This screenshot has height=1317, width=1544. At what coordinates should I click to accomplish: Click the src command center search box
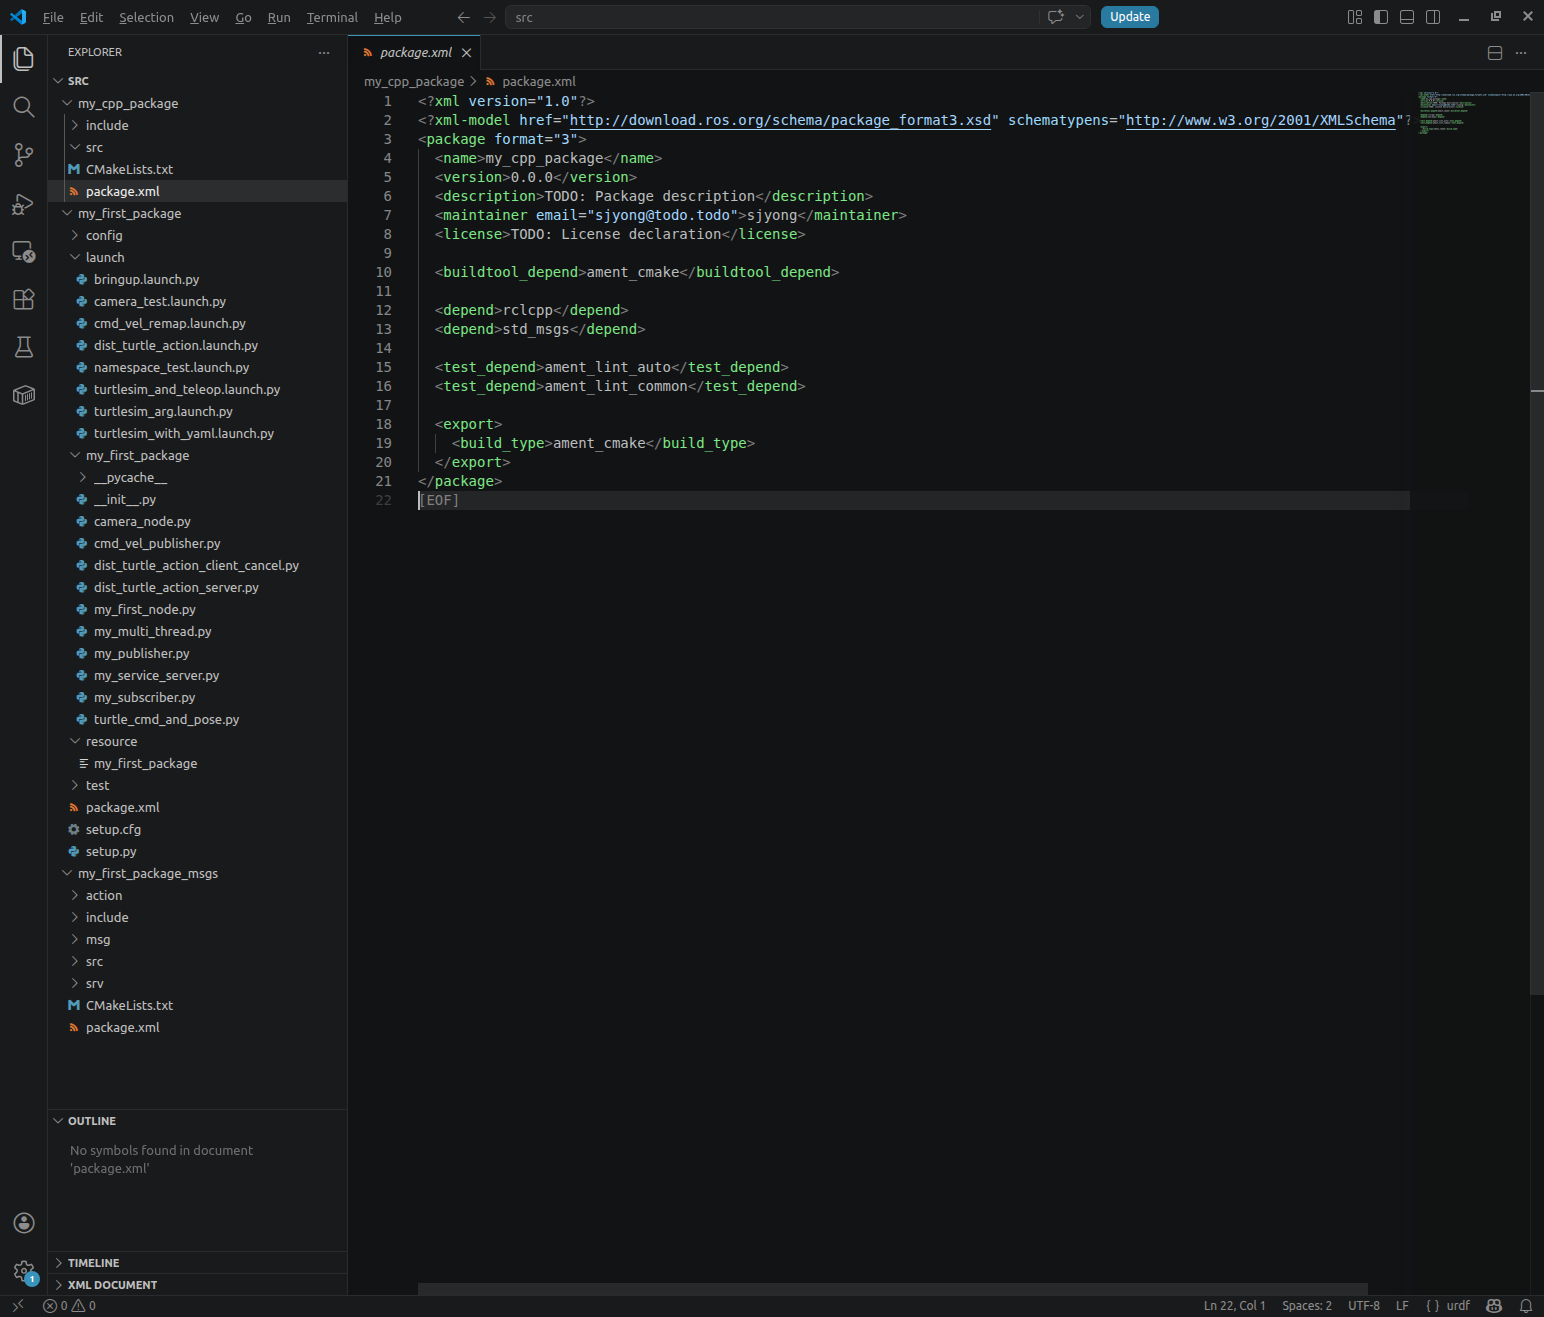point(771,17)
